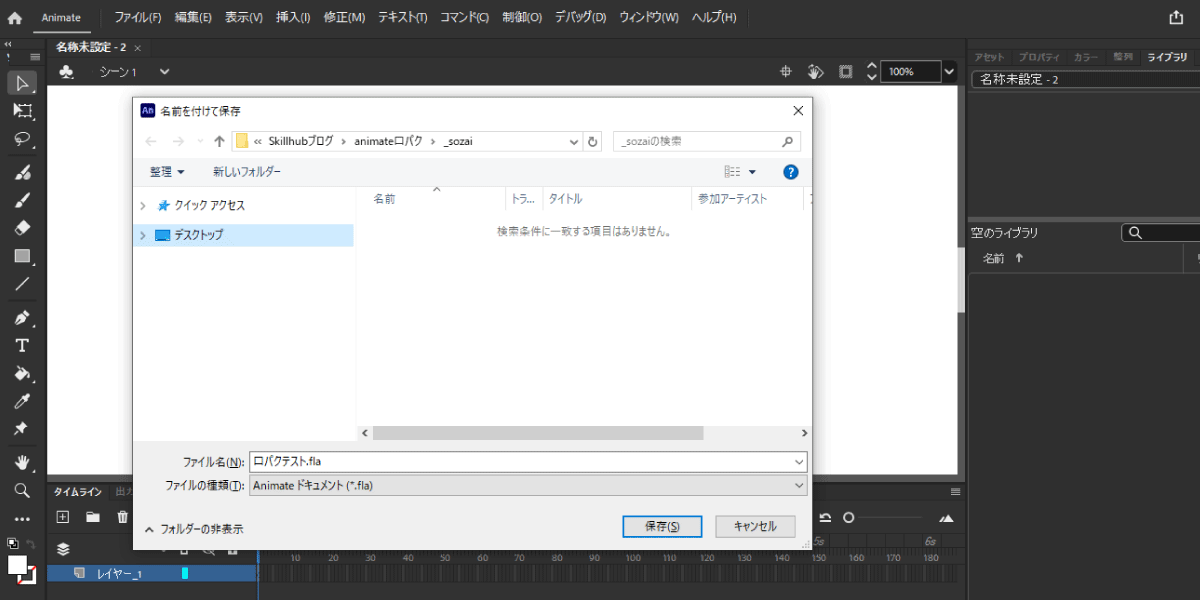This screenshot has width=1200, height=600.
Task: Click the animateロパク breadcrumb folder
Action: click(x=388, y=142)
